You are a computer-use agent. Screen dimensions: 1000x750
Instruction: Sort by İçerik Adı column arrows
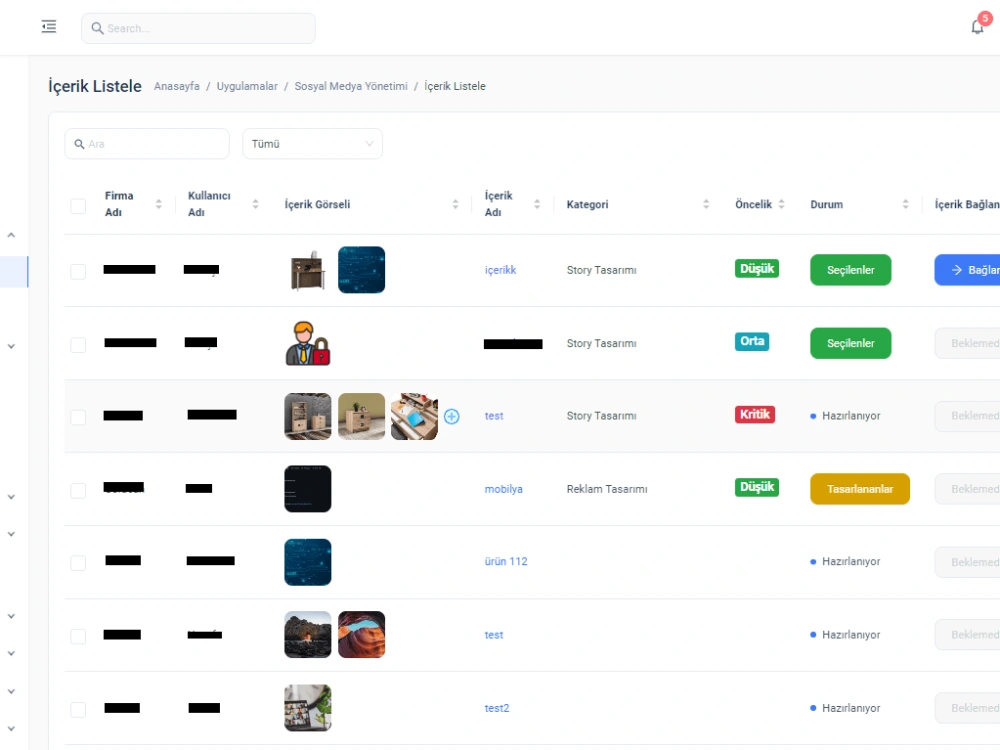click(537, 204)
